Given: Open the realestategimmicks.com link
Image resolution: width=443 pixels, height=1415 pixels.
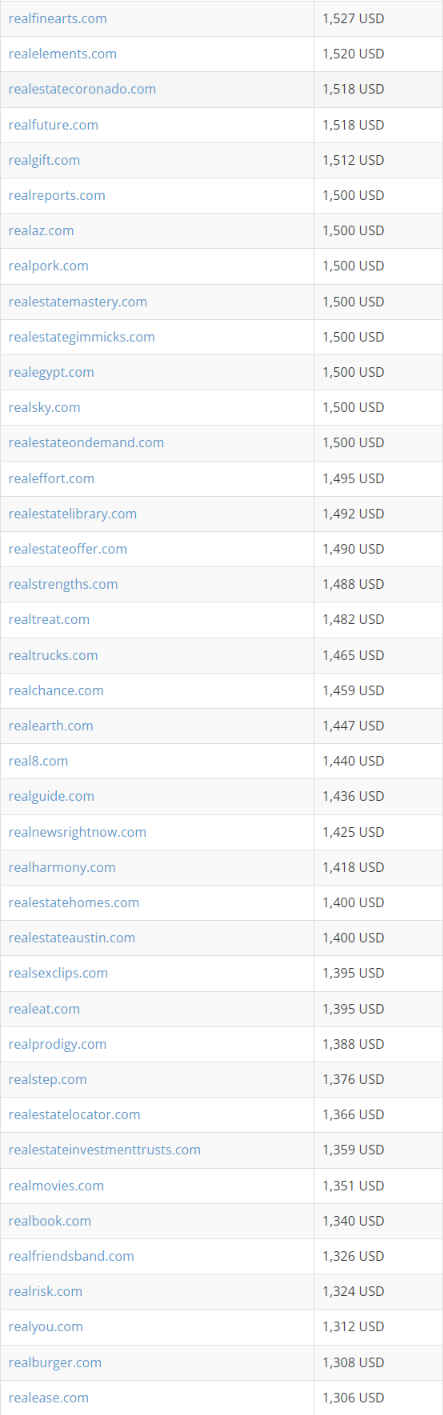Looking at the screenshot, I should [x=81, y=337].
